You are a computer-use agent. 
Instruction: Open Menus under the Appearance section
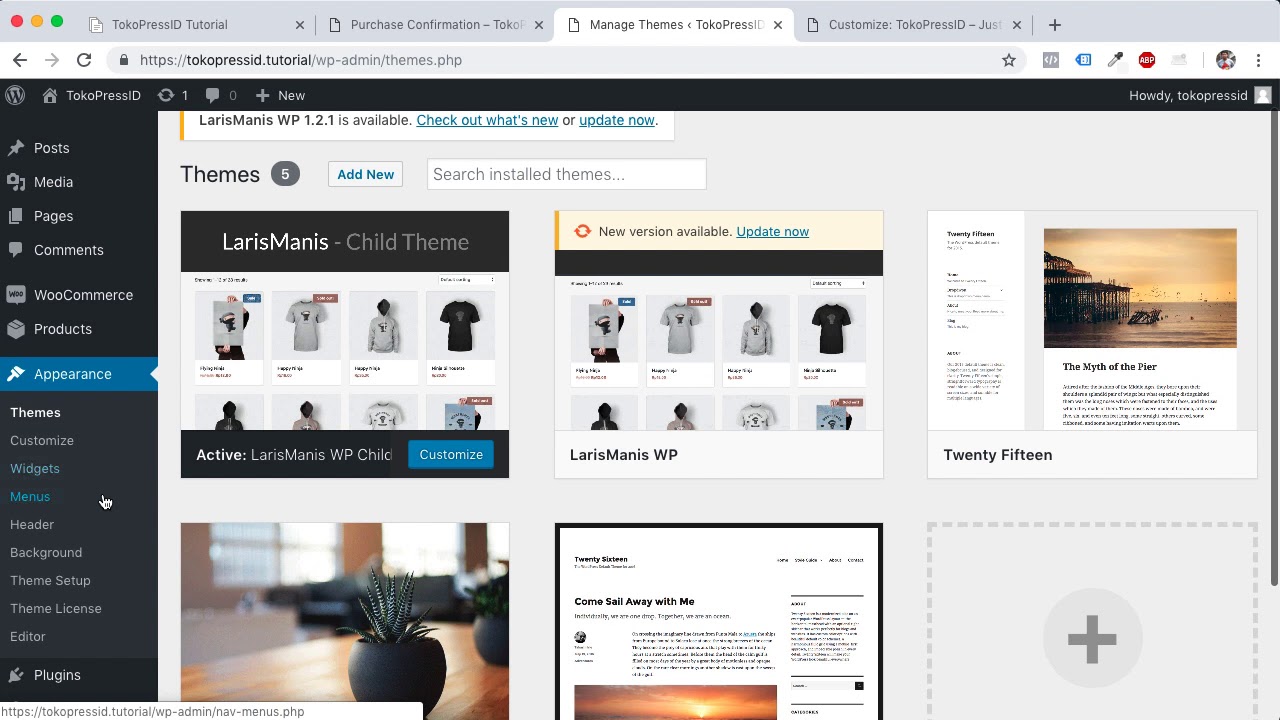(30, 496)
